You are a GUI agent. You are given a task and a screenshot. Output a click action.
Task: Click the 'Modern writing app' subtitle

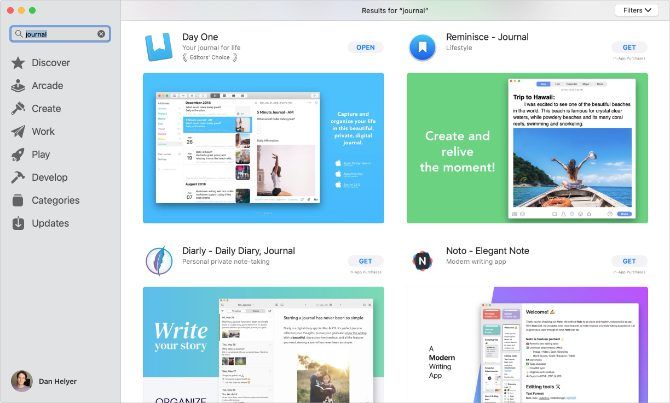tap(476, 262)
